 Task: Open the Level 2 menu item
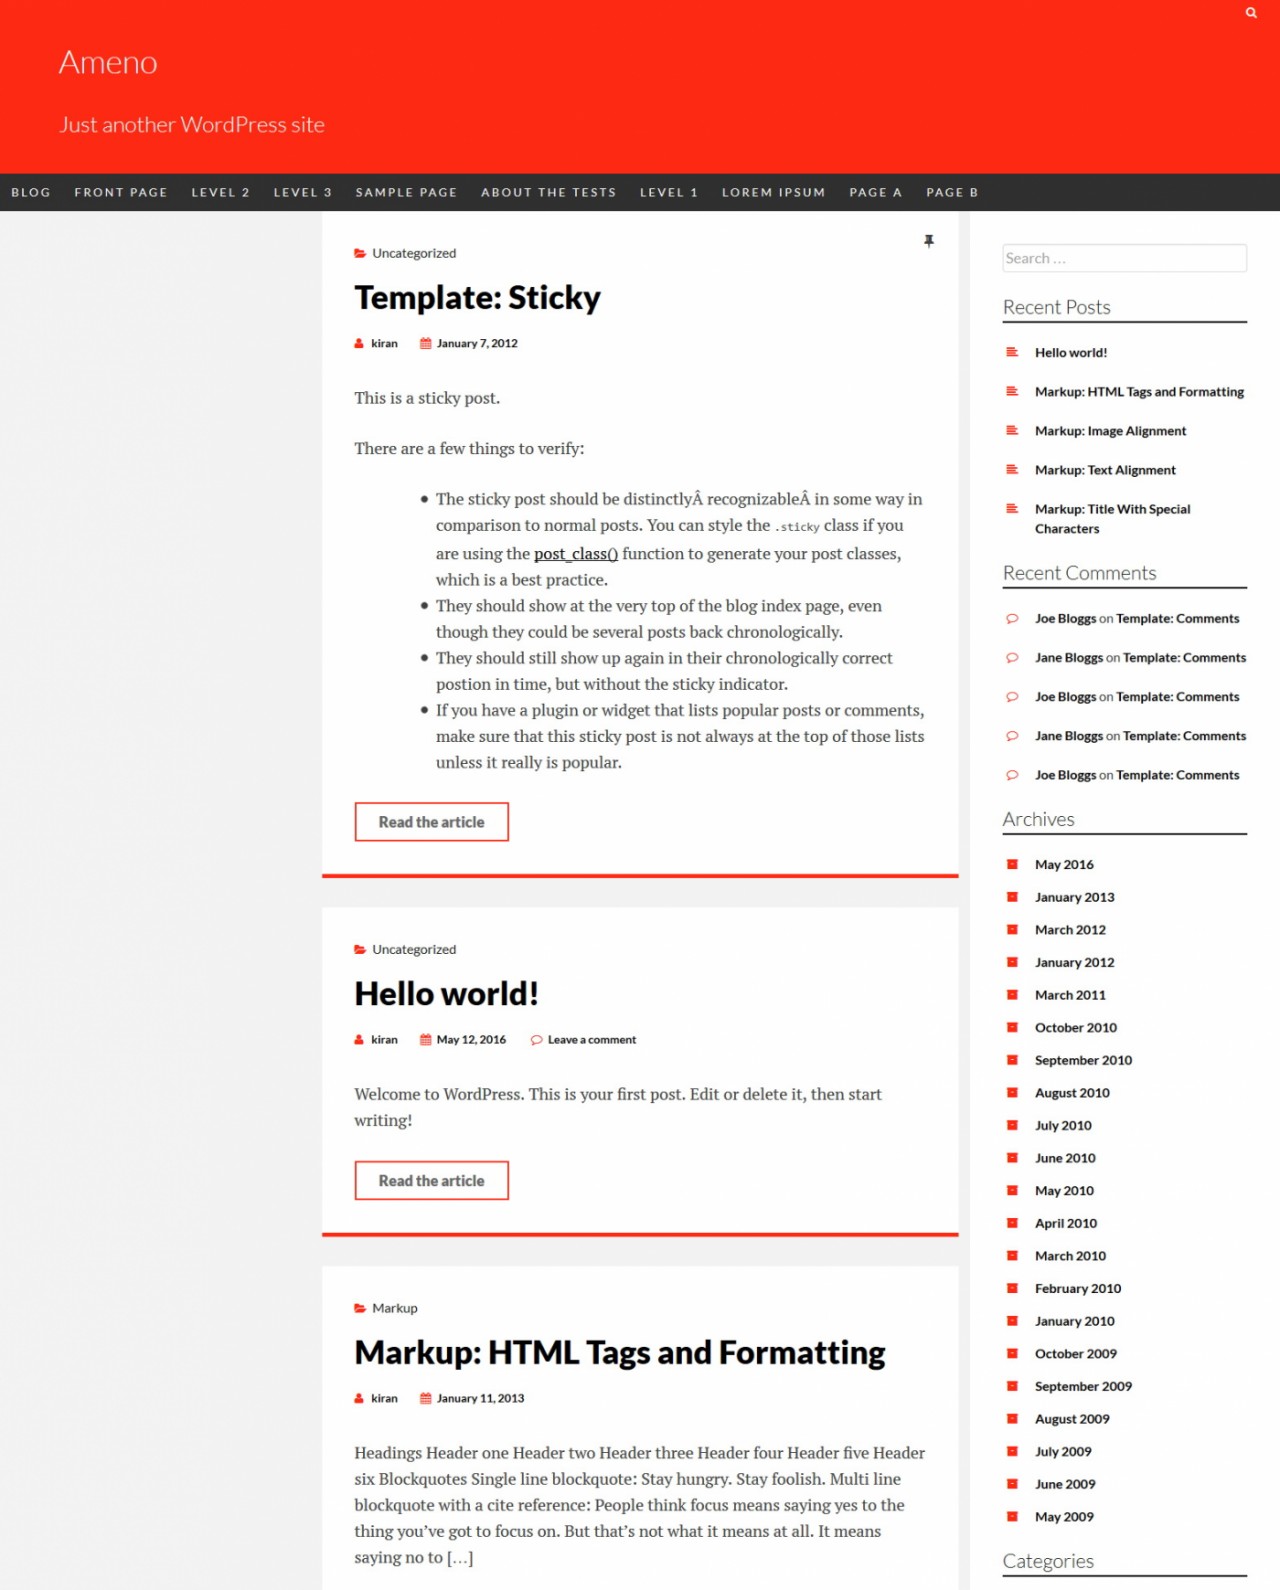click(x=221, y=192)
